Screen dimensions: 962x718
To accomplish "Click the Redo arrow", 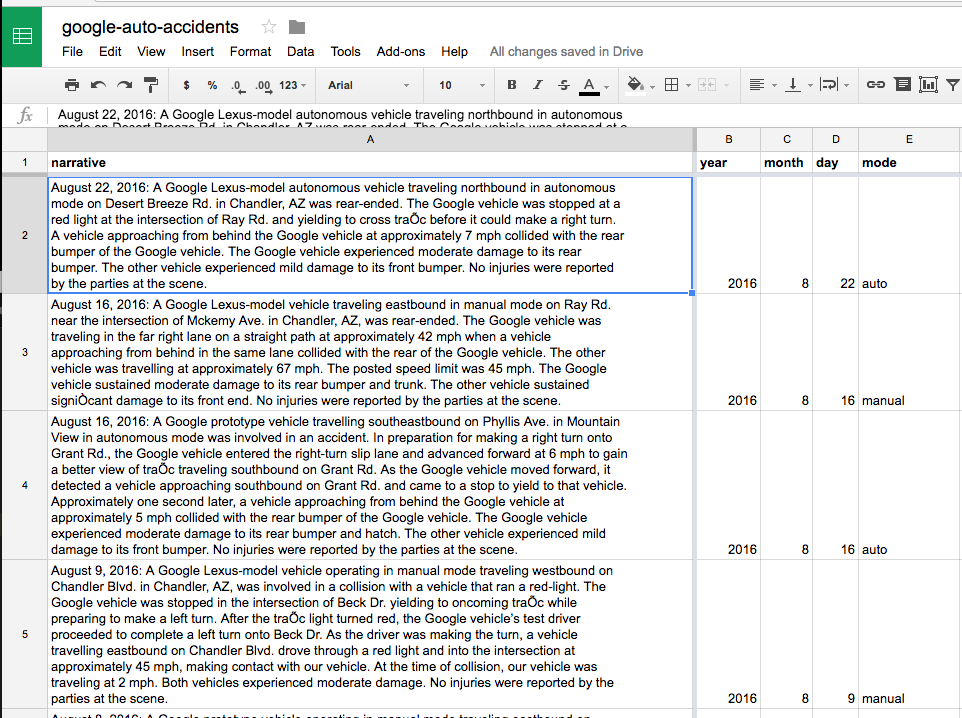I will (x=125, y=85).
